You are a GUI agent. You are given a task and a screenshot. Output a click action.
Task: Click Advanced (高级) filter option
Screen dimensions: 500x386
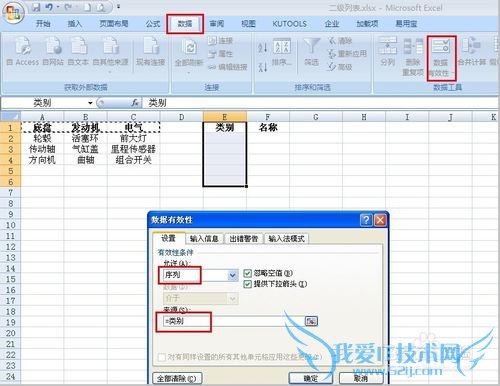[x=340, y=67]
